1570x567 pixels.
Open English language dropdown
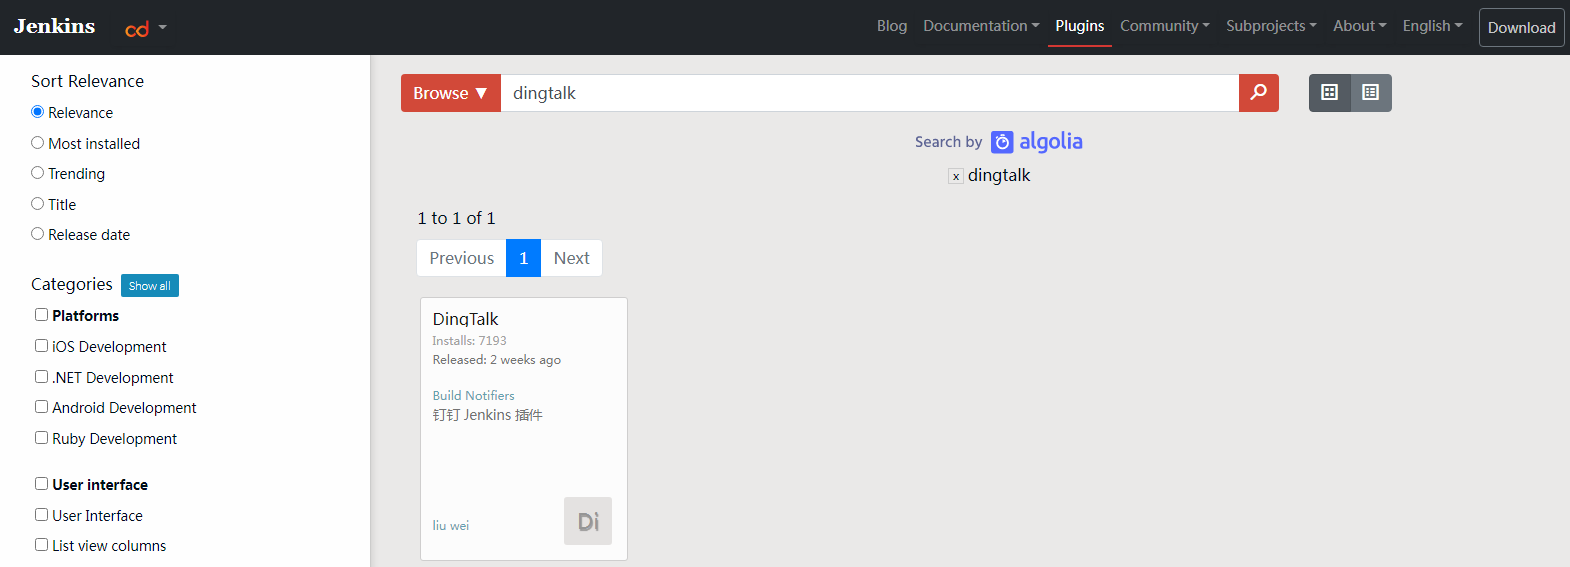click(1432, 26)
